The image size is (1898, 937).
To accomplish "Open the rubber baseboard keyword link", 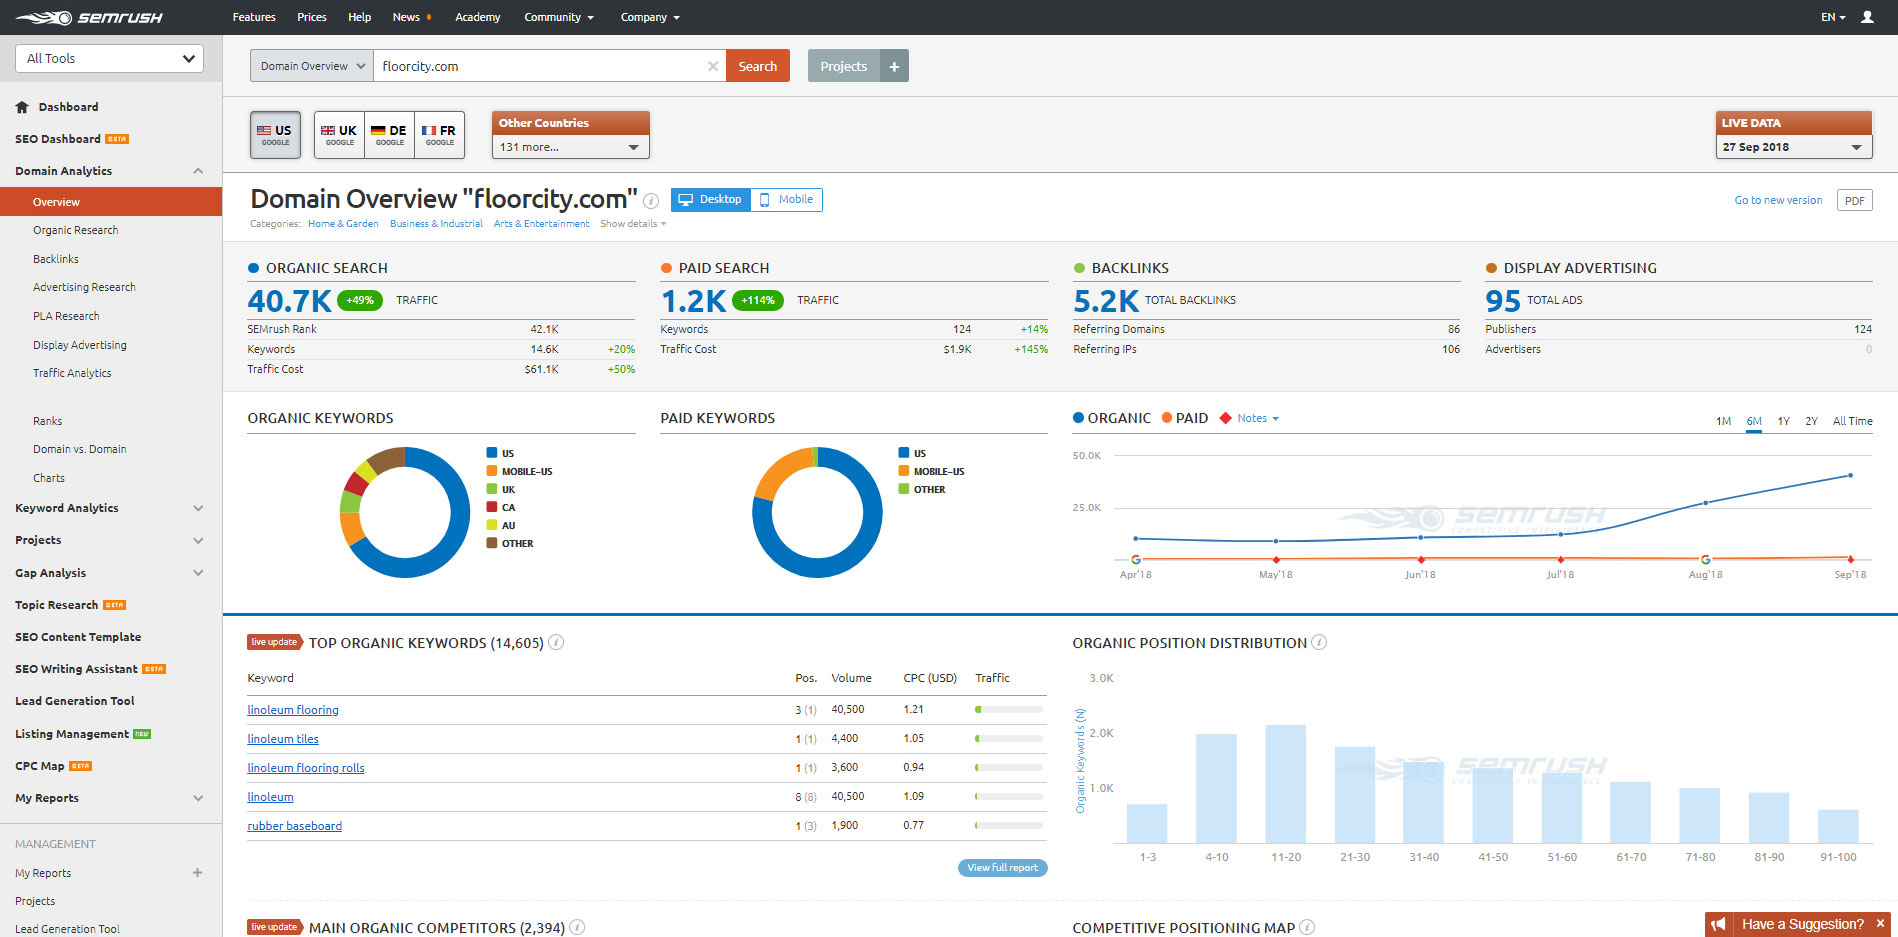I will click(294, 826).
